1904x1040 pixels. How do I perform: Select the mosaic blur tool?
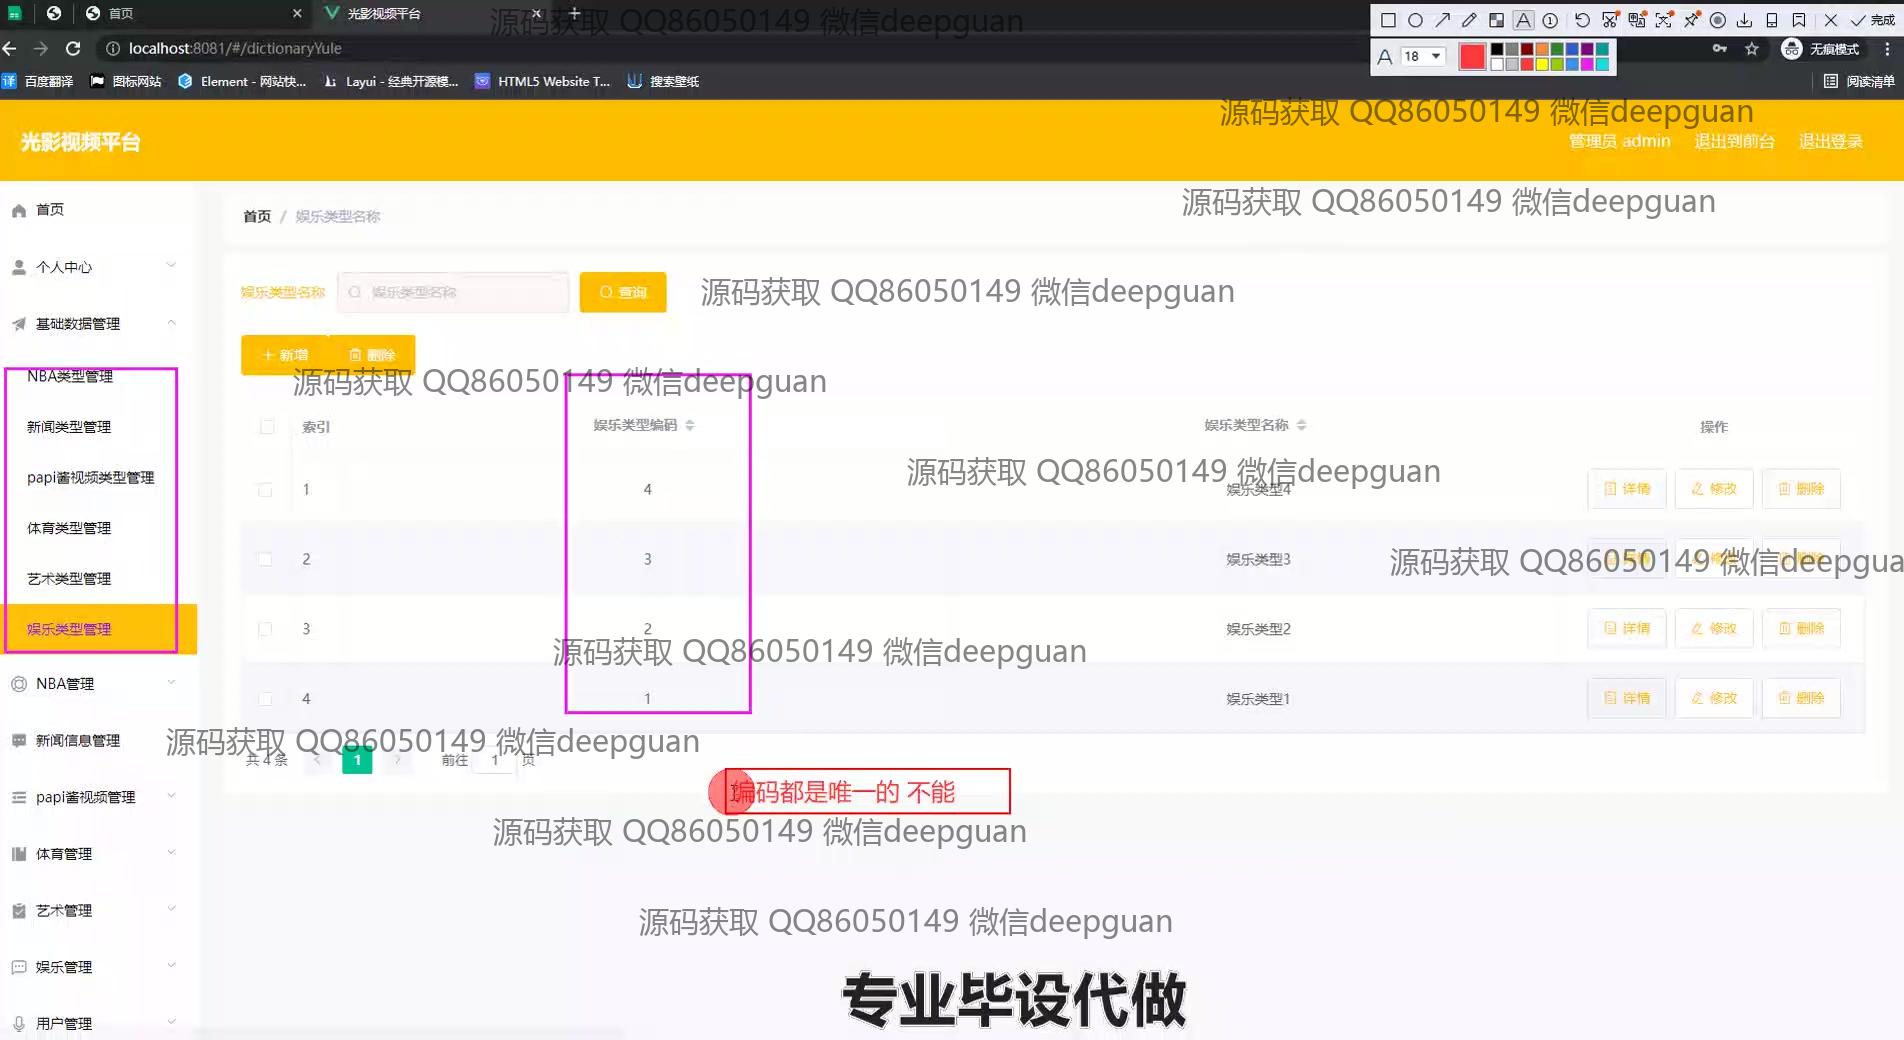point(1496,20)
